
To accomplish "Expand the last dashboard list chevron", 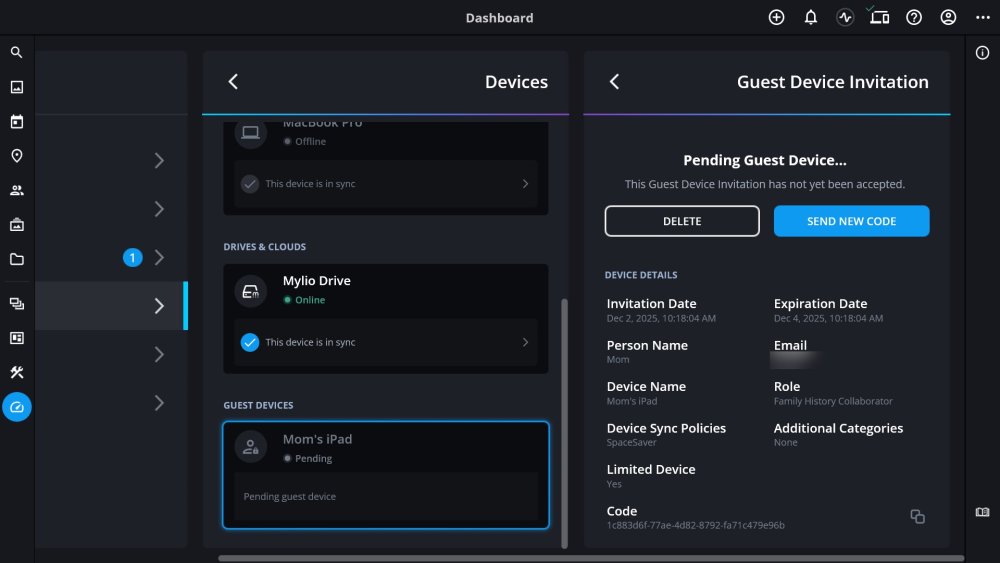I will click(x=159, y=402).
